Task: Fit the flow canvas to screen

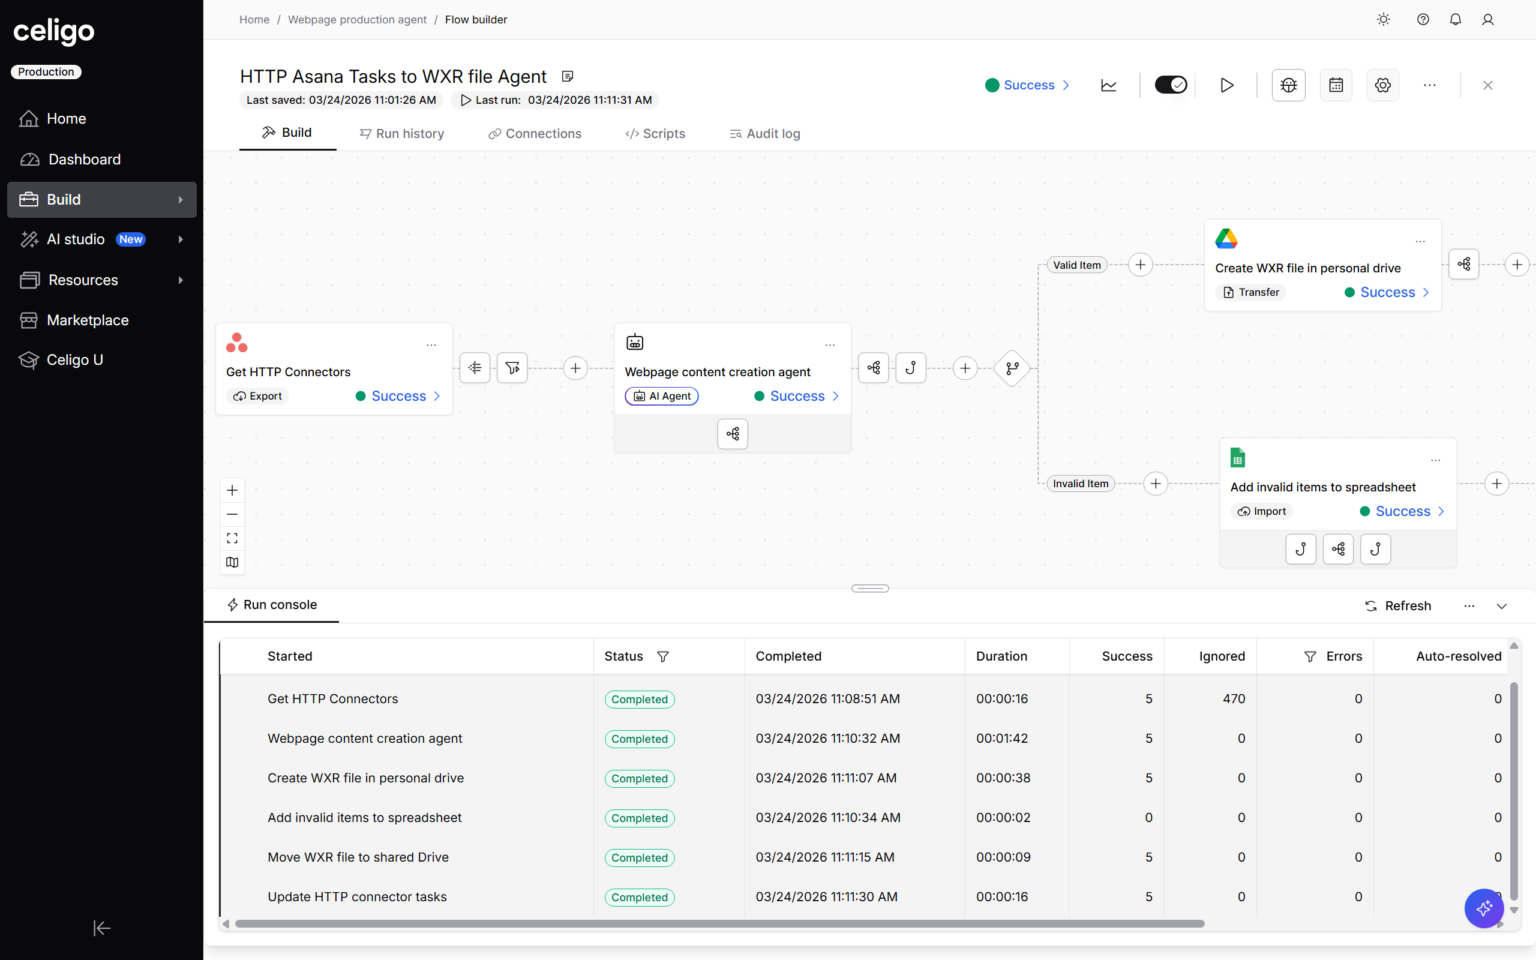Action: [232, 538]
